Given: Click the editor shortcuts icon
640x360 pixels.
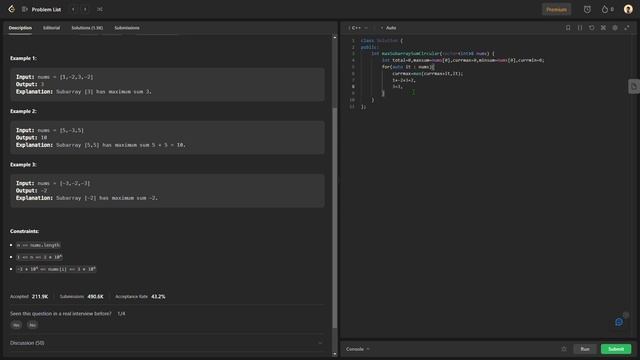Looking at the screenshot, I should [603, 28].
